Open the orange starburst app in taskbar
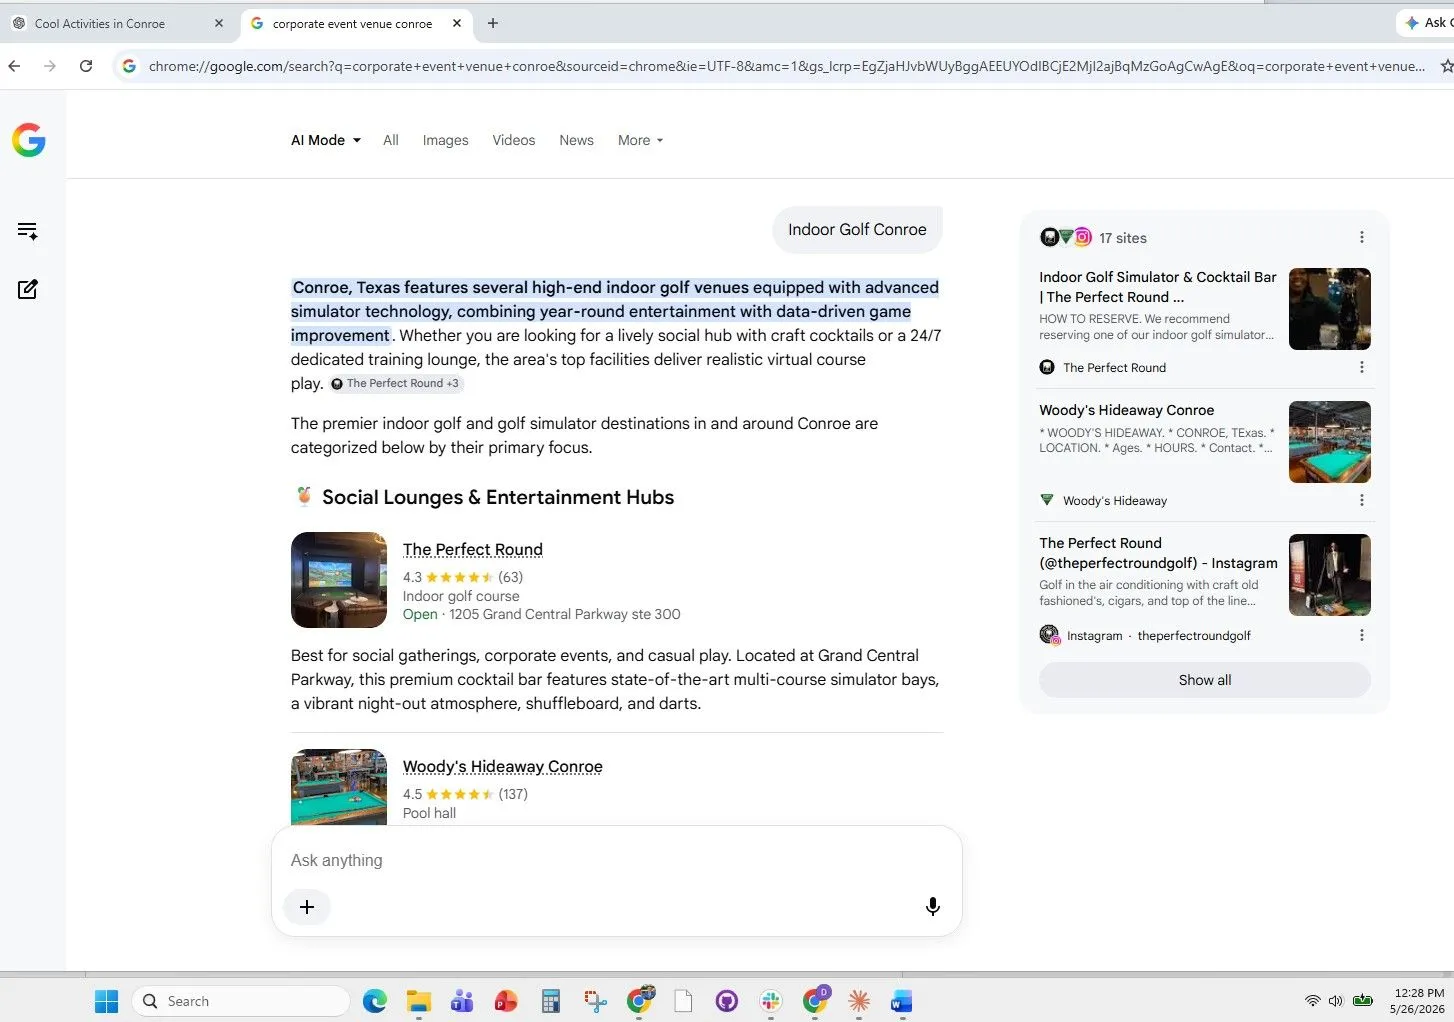1454x1022 pixels. point(858,1001)
